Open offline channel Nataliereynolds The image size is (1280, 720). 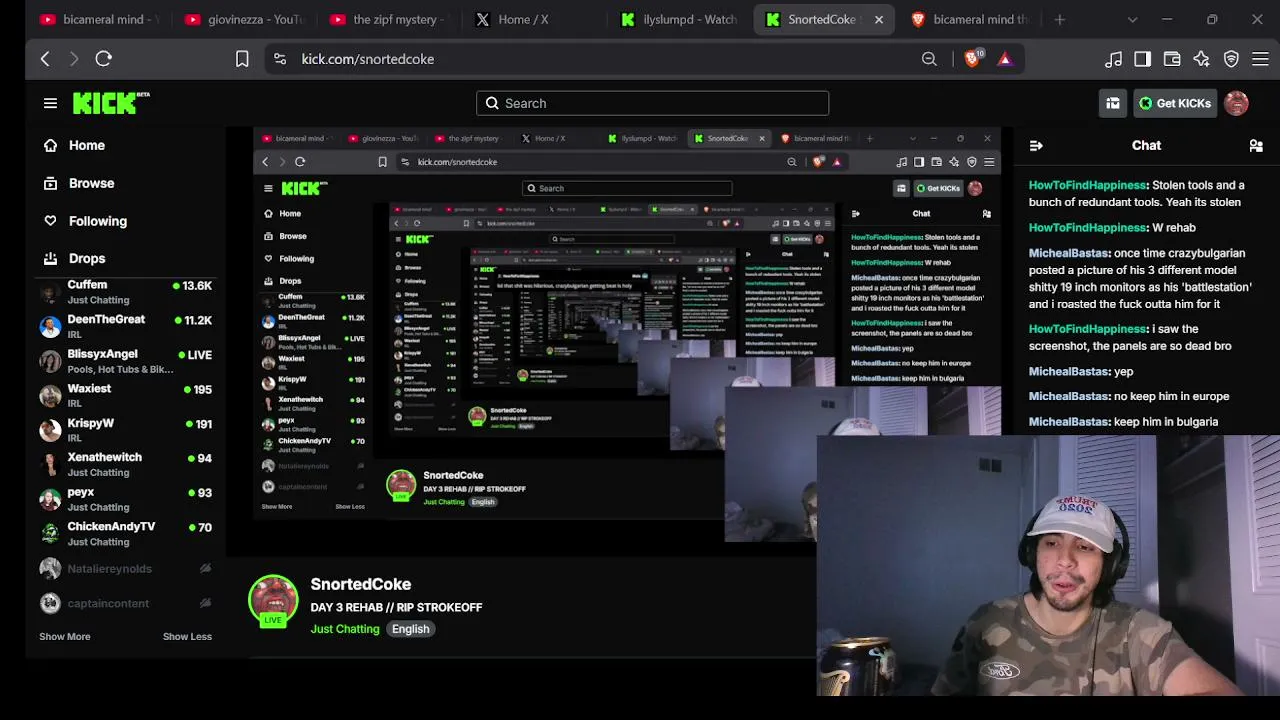click(x=126, y=568)
